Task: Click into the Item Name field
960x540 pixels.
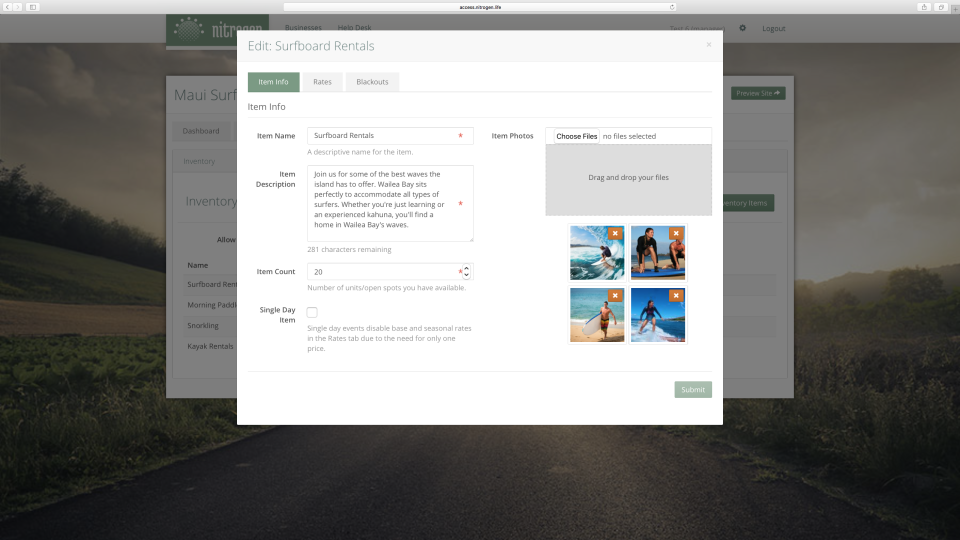Action: click(x=380, y=136)
